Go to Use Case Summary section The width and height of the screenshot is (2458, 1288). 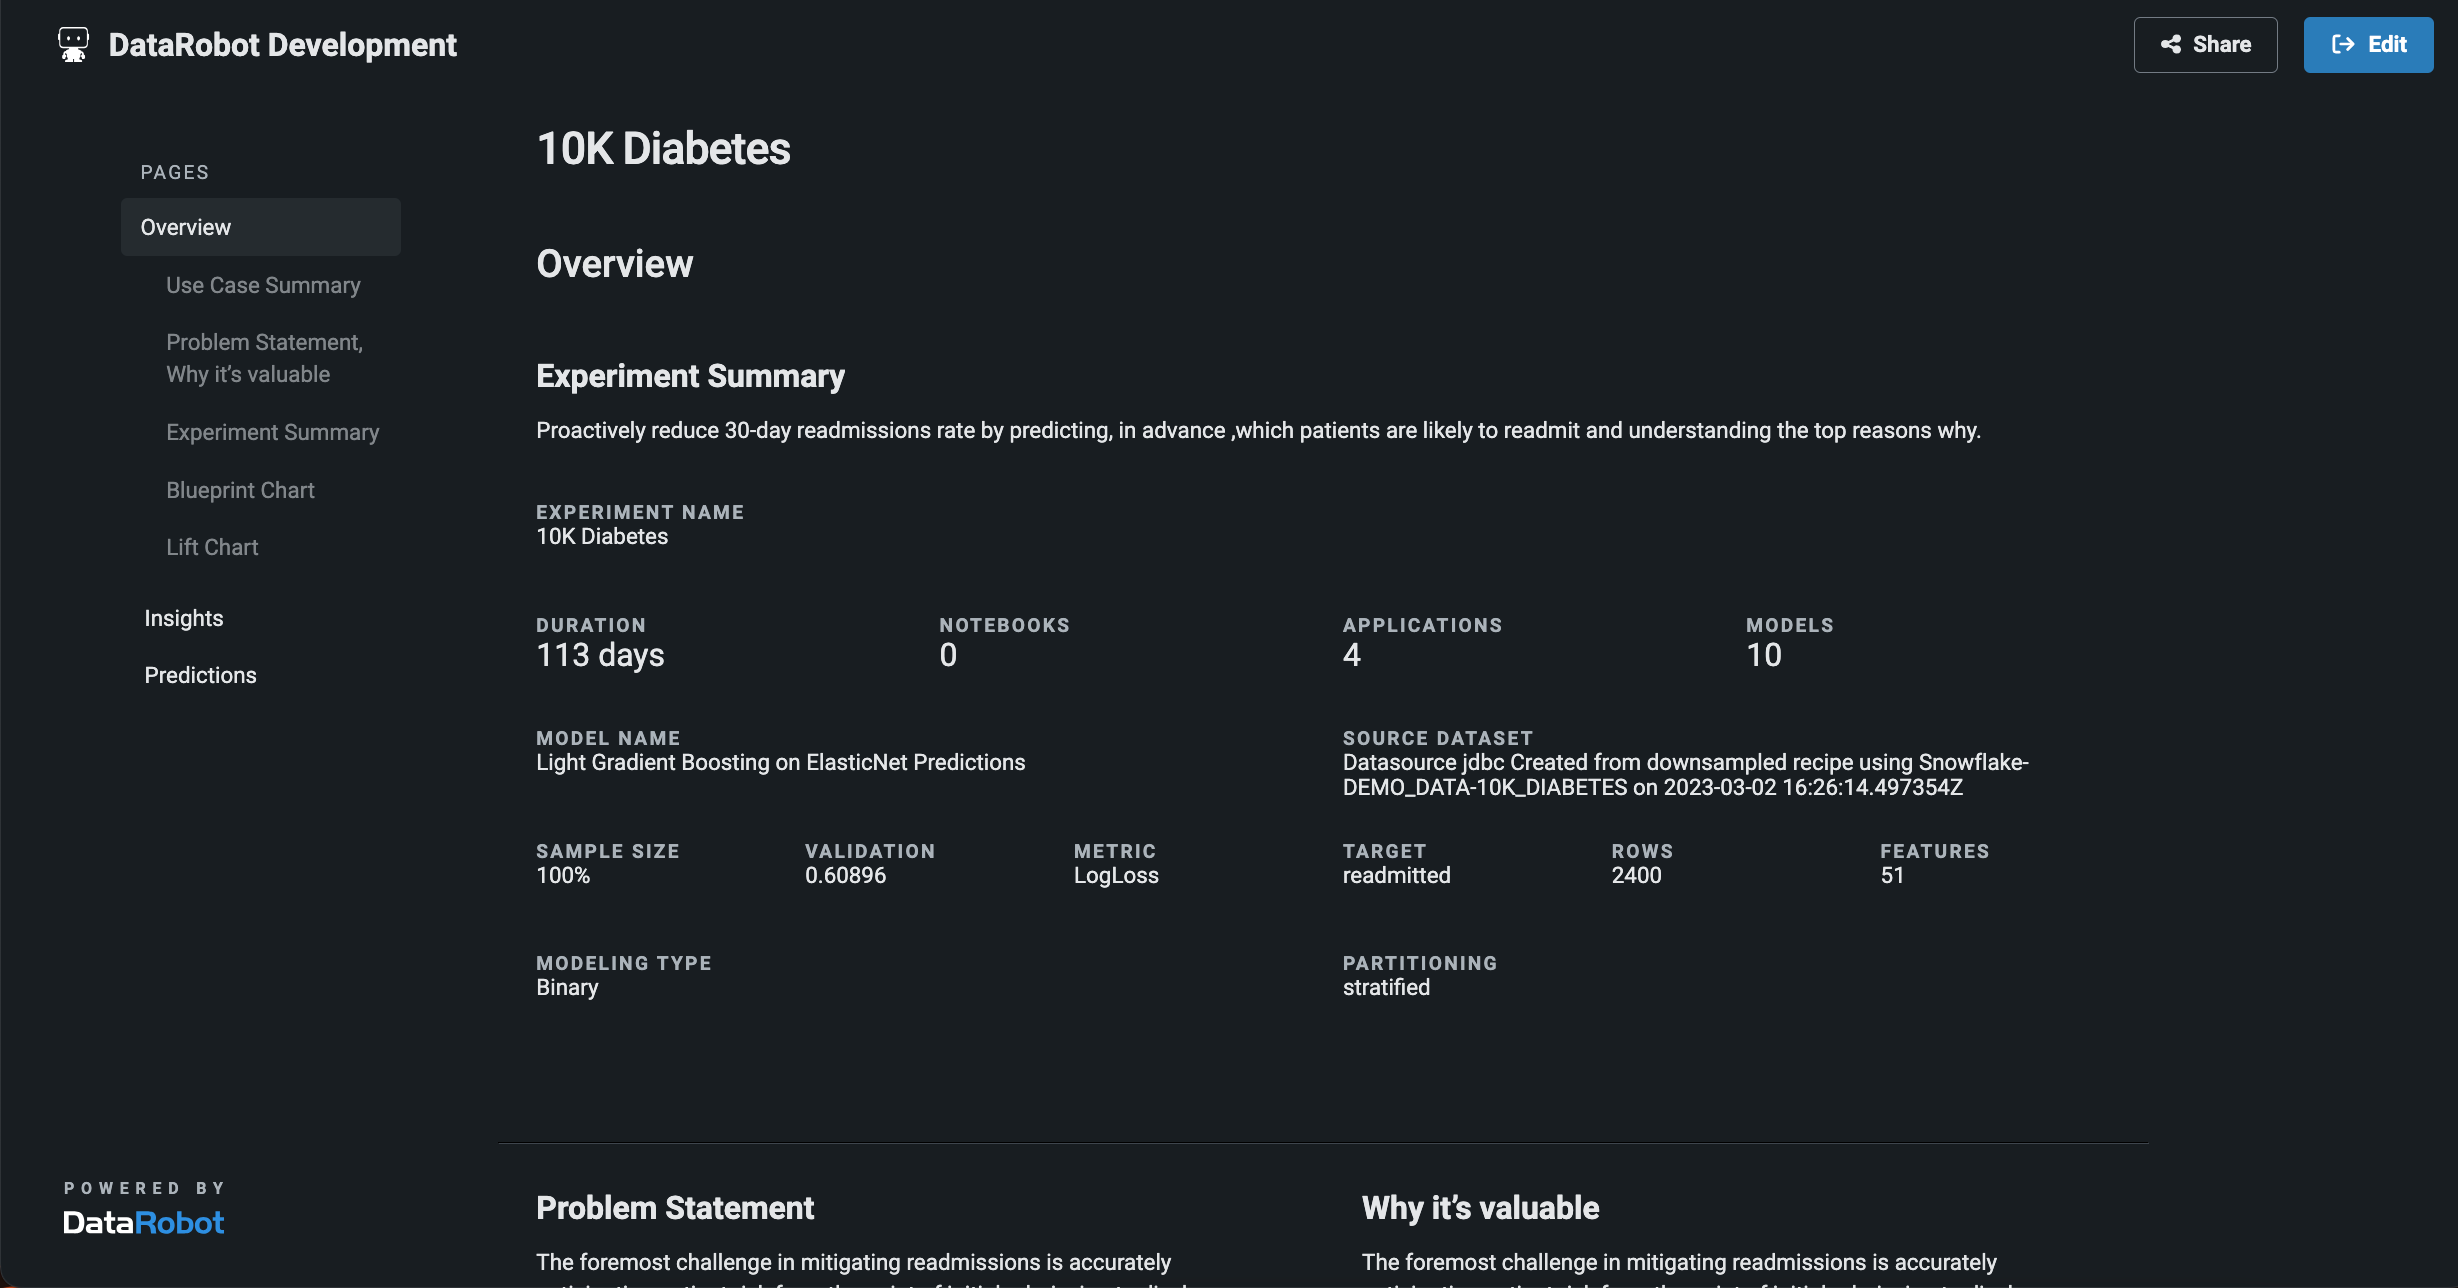tap(263, 285)
